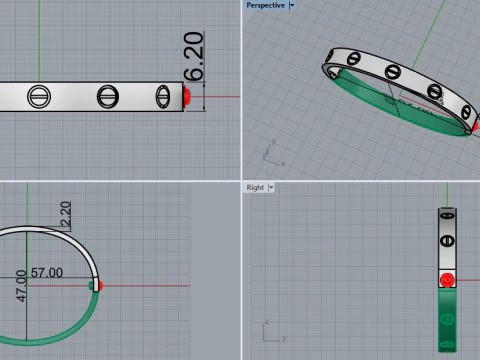Pick the screw motif nearest the red gem in top-left viewport
Viewport: 480px width, 360px height.
click(163, 97)
